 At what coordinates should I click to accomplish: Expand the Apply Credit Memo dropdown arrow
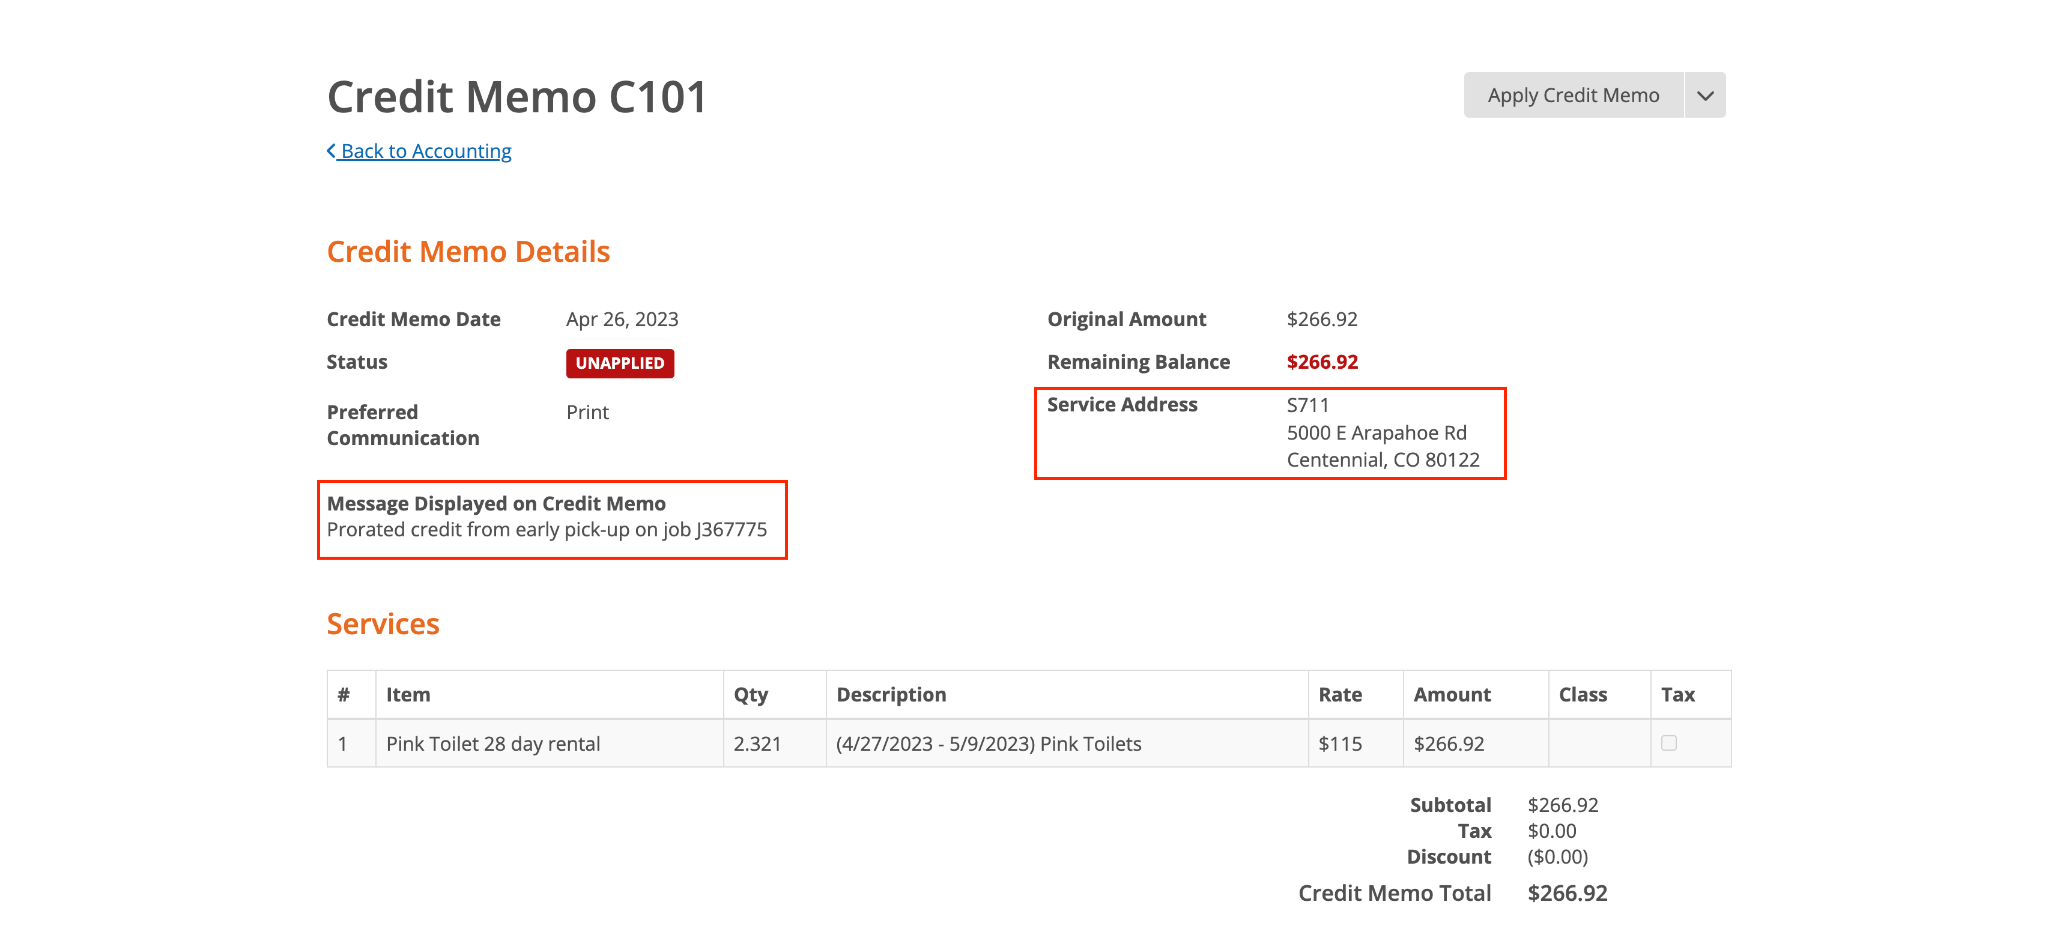[1705, 95]
